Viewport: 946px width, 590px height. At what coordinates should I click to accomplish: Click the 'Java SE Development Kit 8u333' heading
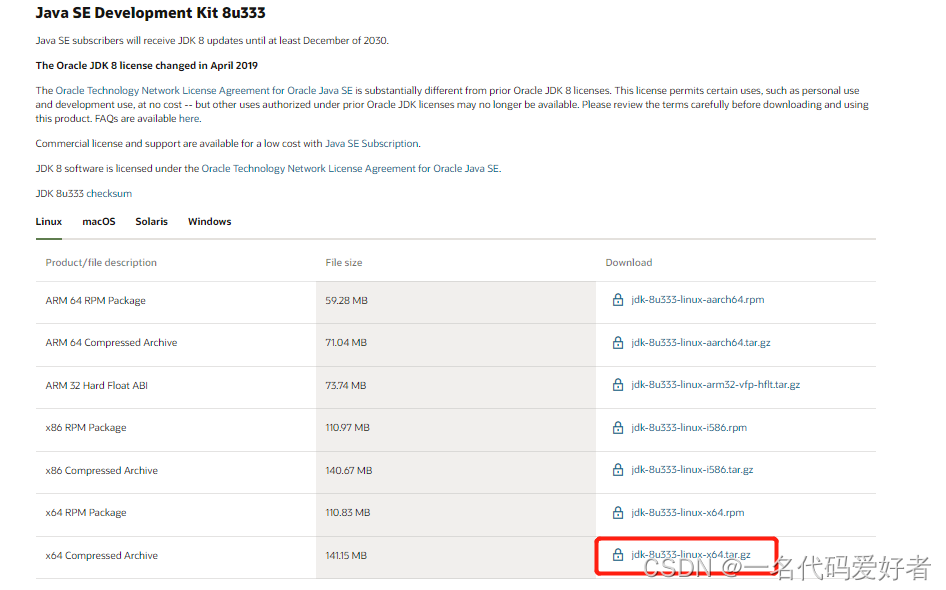pyautogui.click(x=150, y=13)
